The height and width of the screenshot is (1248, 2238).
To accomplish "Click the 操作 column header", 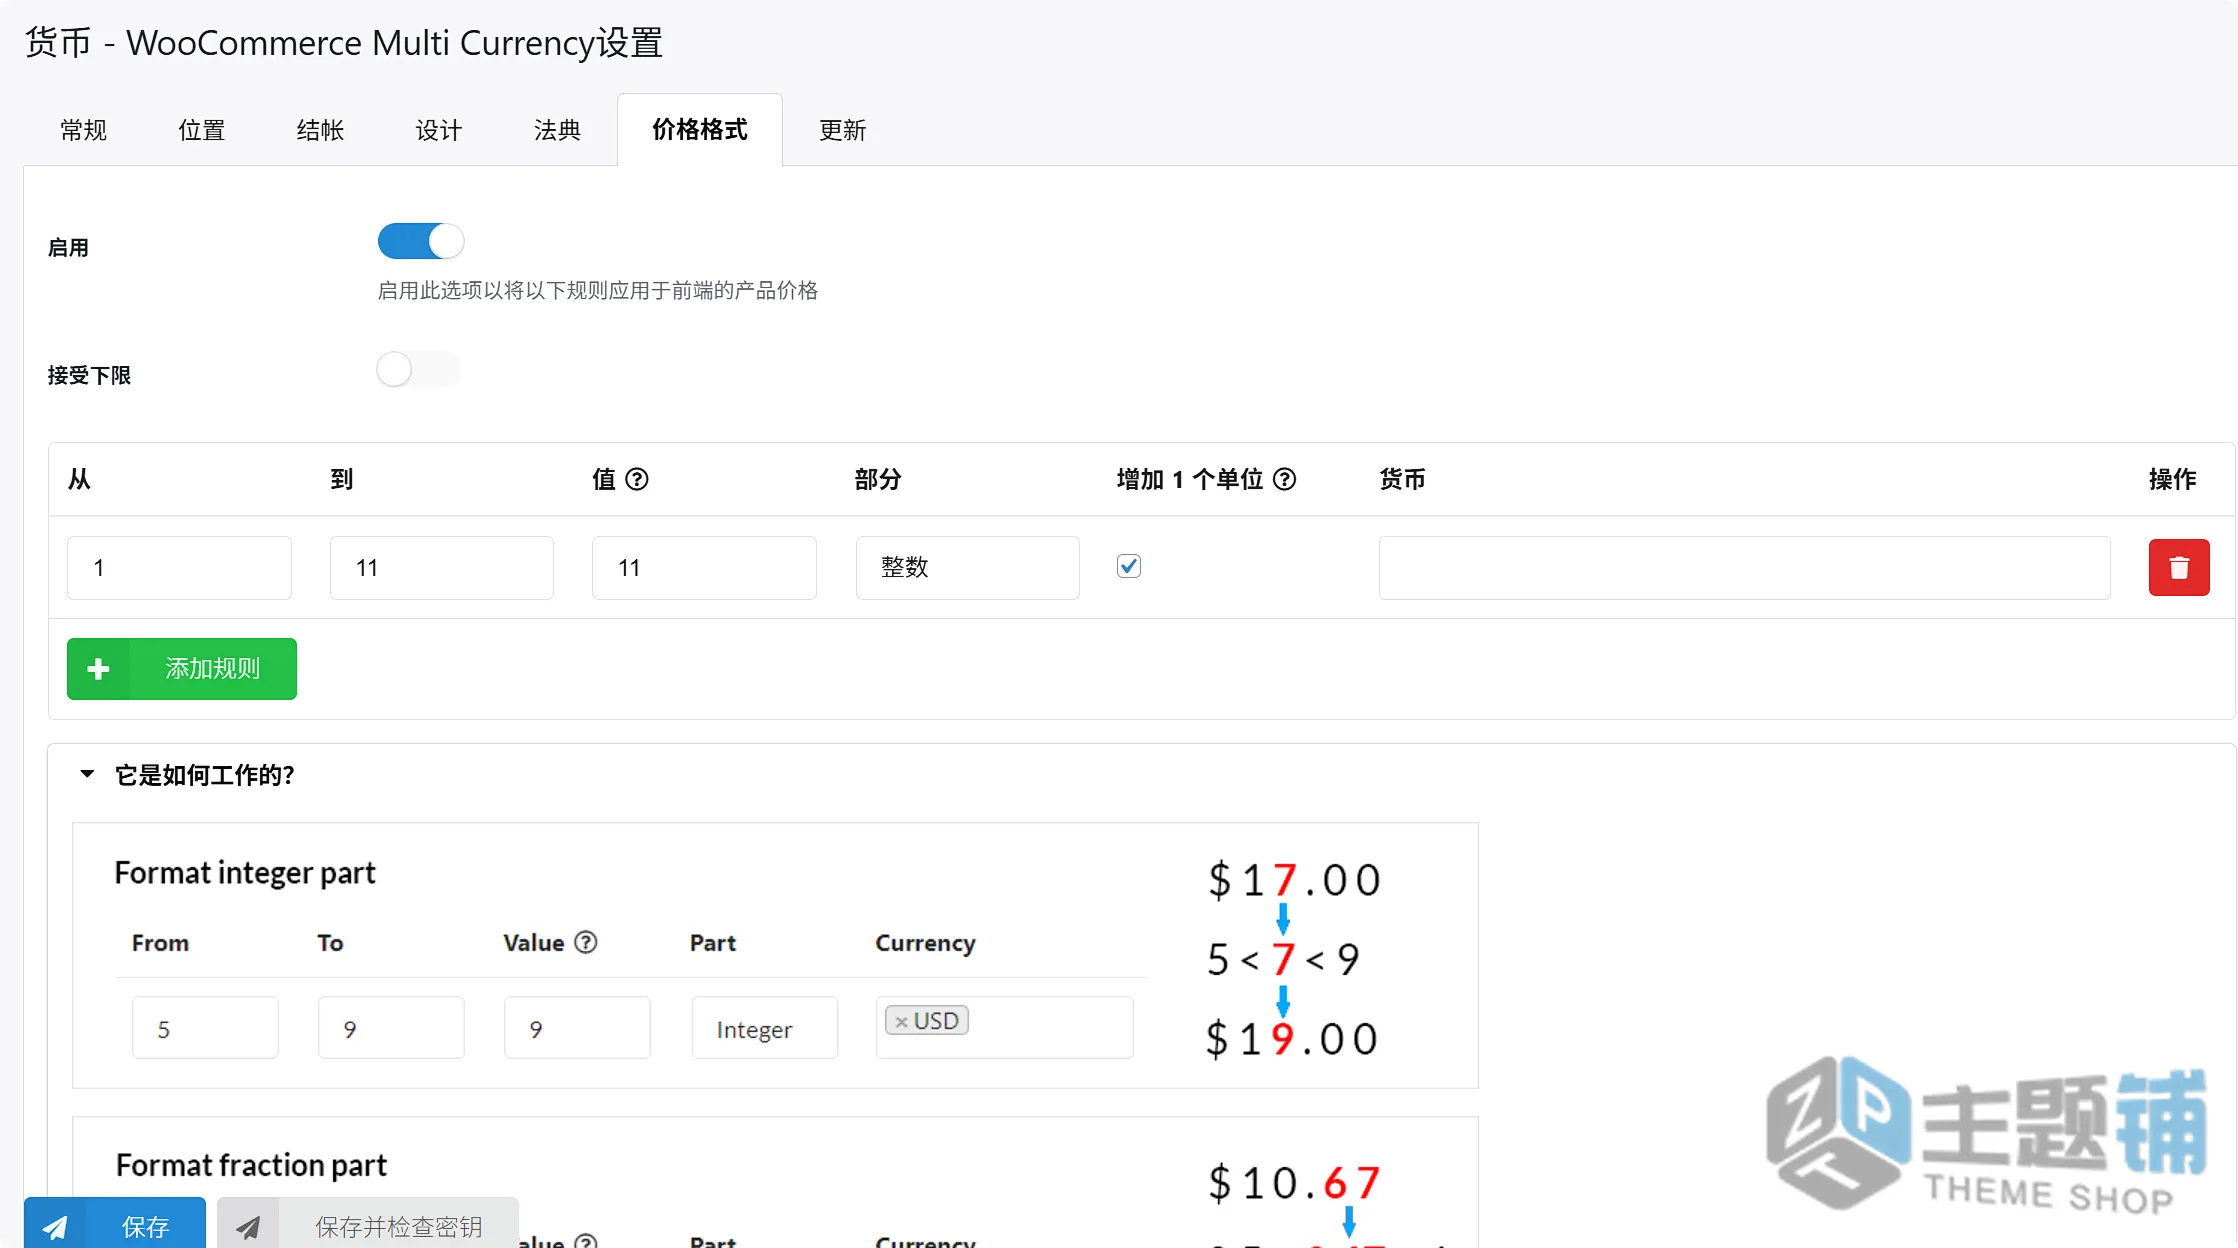I will [x=2172, y=479].
